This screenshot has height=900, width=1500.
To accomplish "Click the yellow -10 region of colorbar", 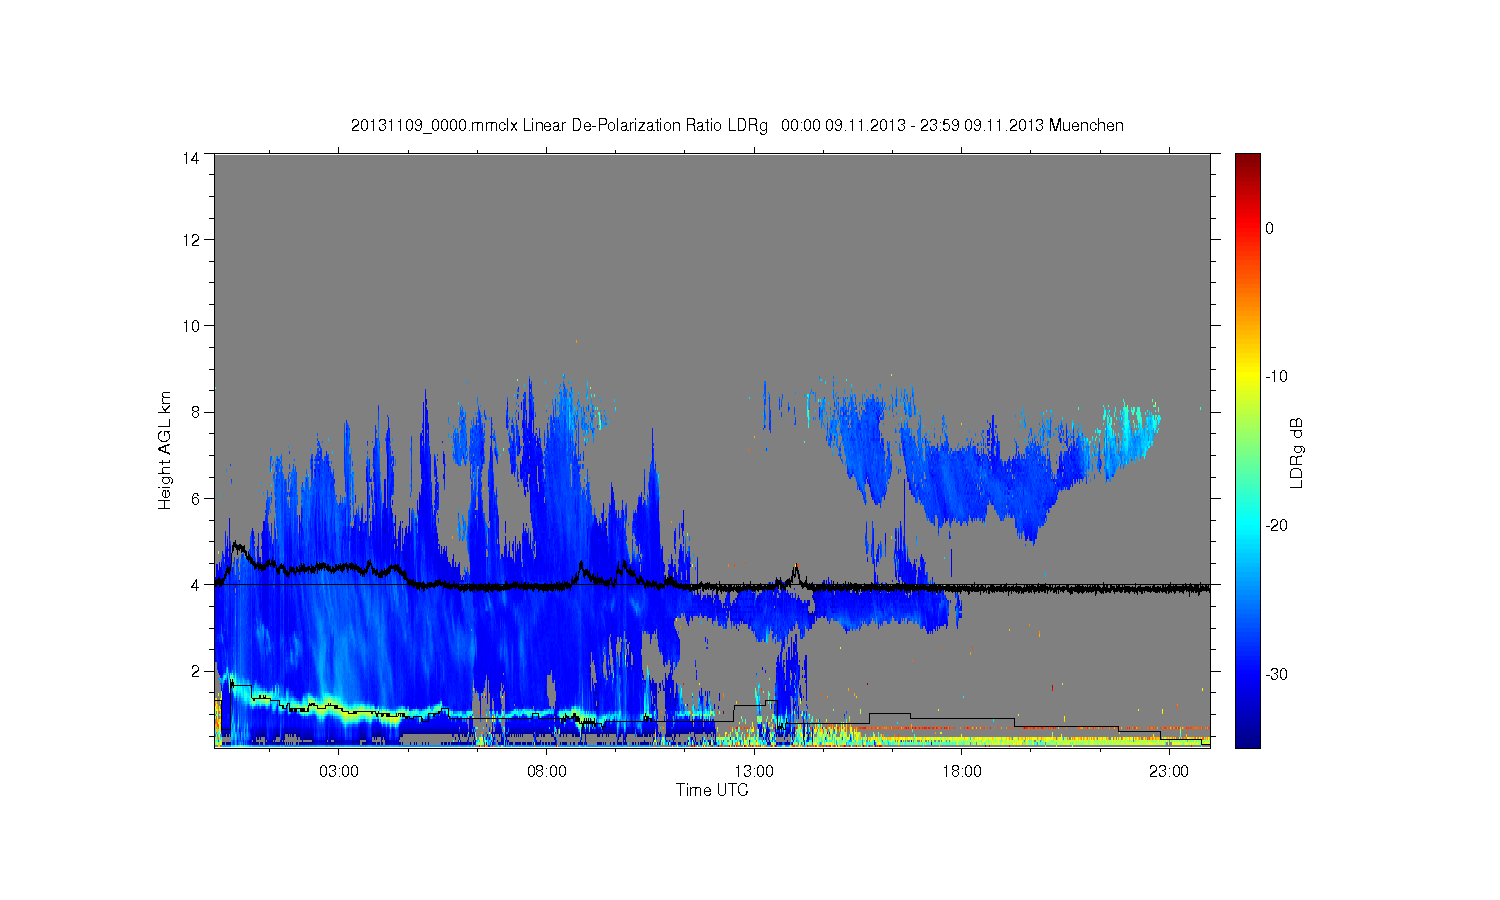I will coord(1247,376).
